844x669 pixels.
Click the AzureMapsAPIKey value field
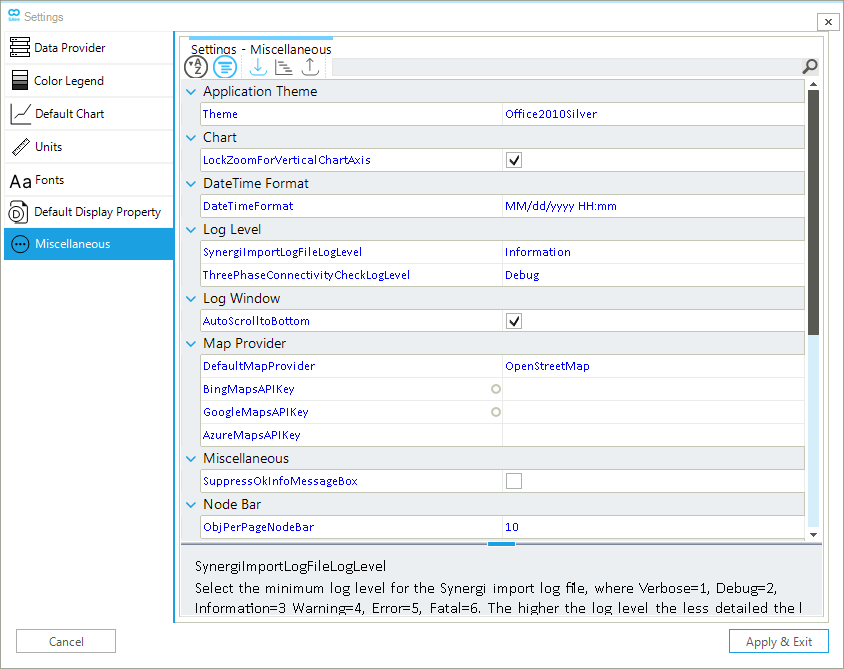(x=653, y=435)
